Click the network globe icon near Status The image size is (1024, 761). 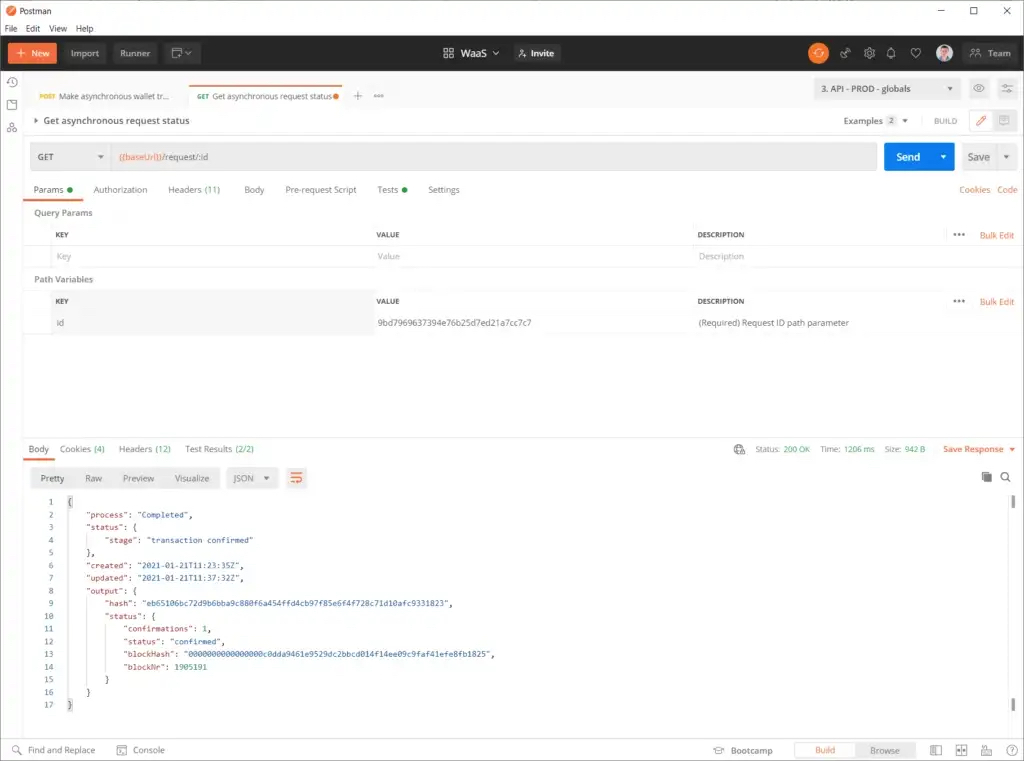(x=739, y=449)
